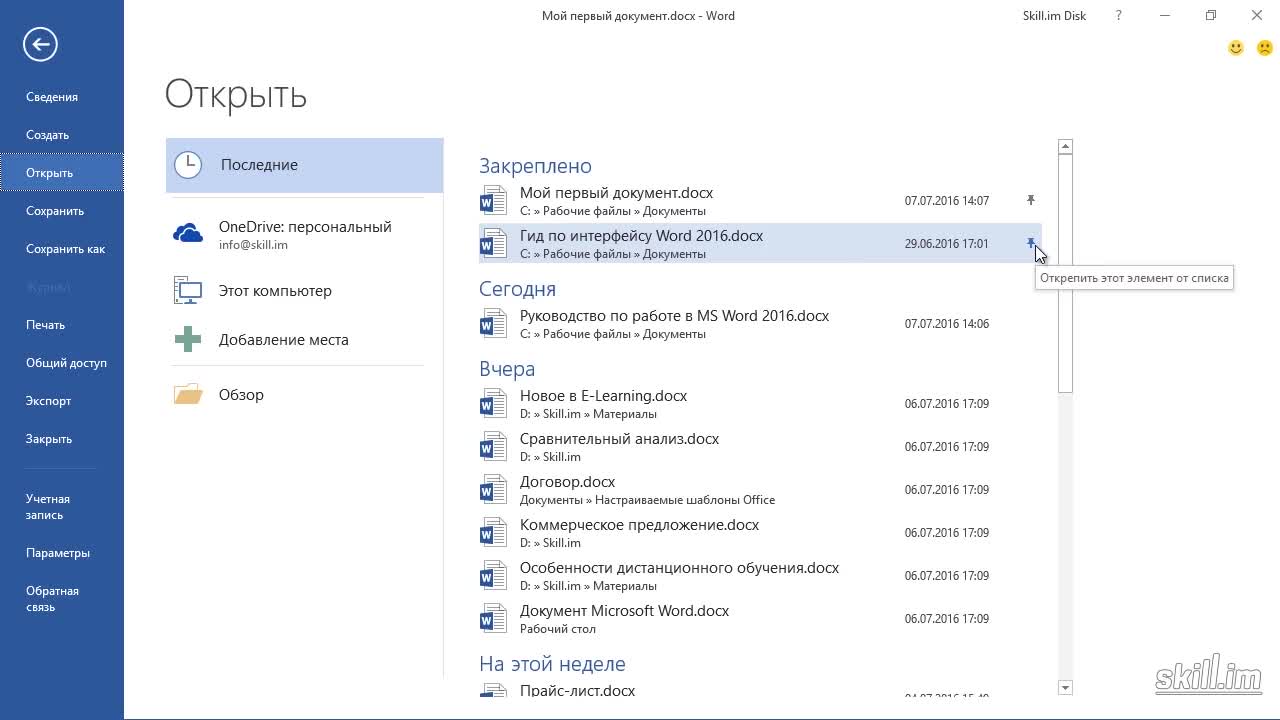The height and width of the screenshot is (720, 1280).
Task: Click the back arrow to return to document
Action: pos(40,44)
